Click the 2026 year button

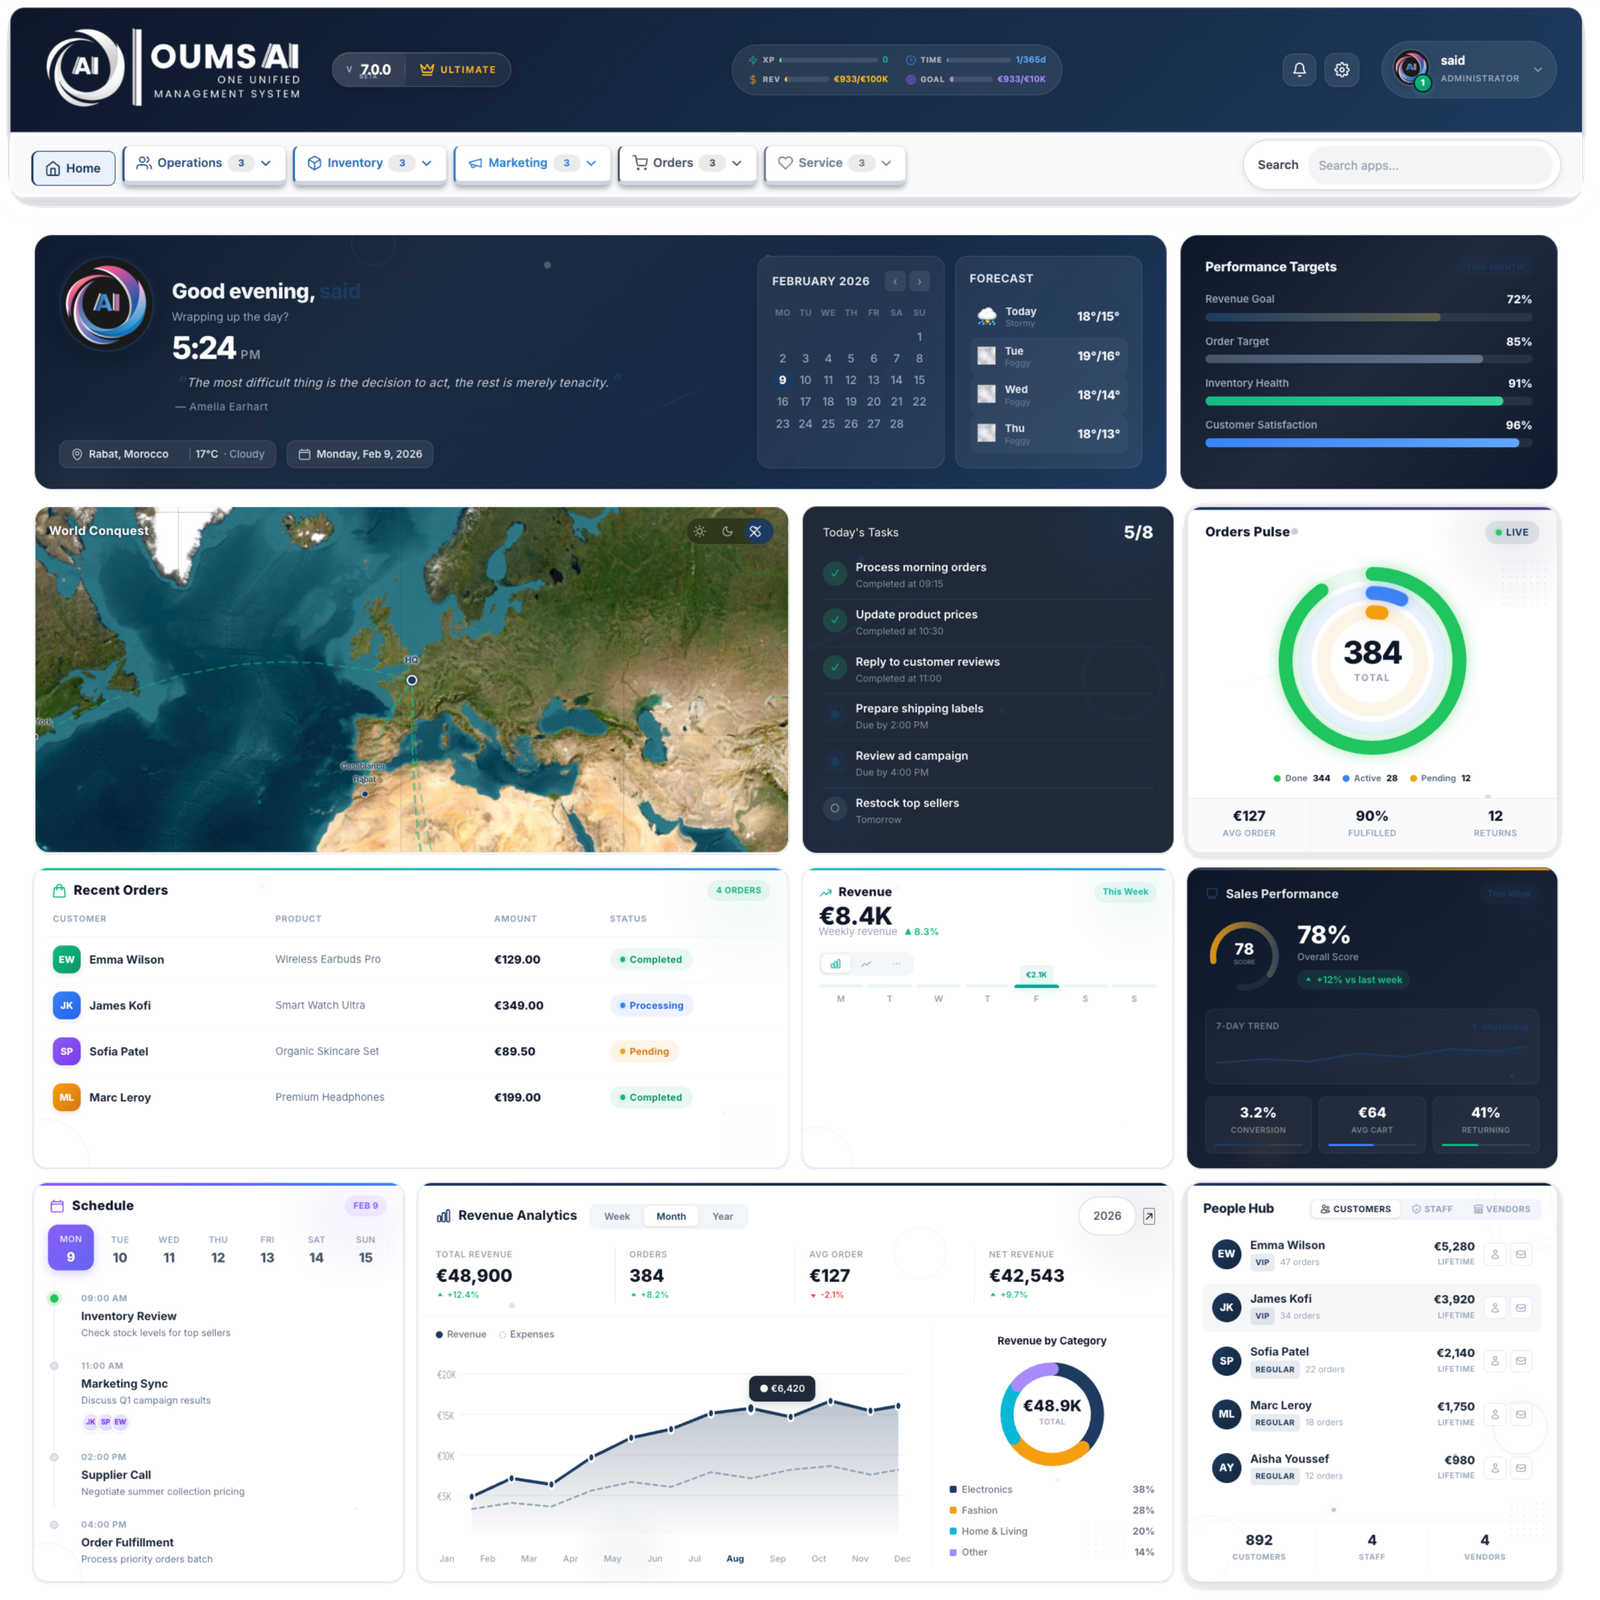click(x=1107, y=1216)
